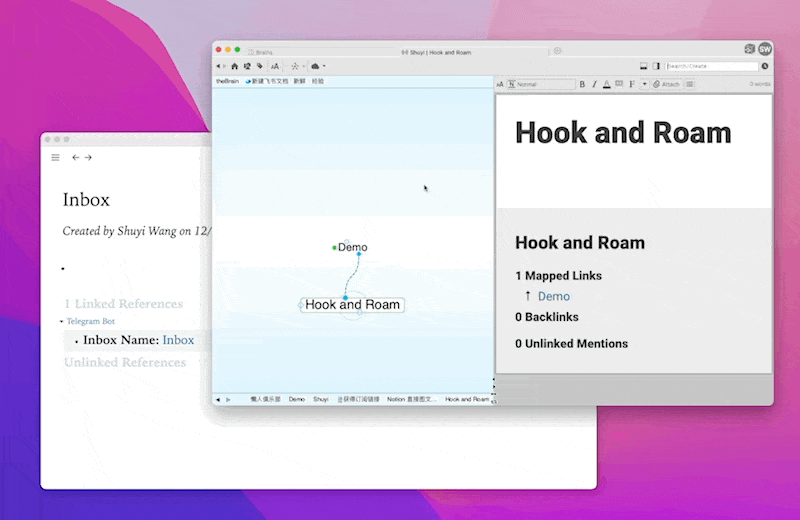The width and height of the screenshot is (800, 520).
Task: Open Hook and Roam in the history bar
Action: tap(467, 400)
